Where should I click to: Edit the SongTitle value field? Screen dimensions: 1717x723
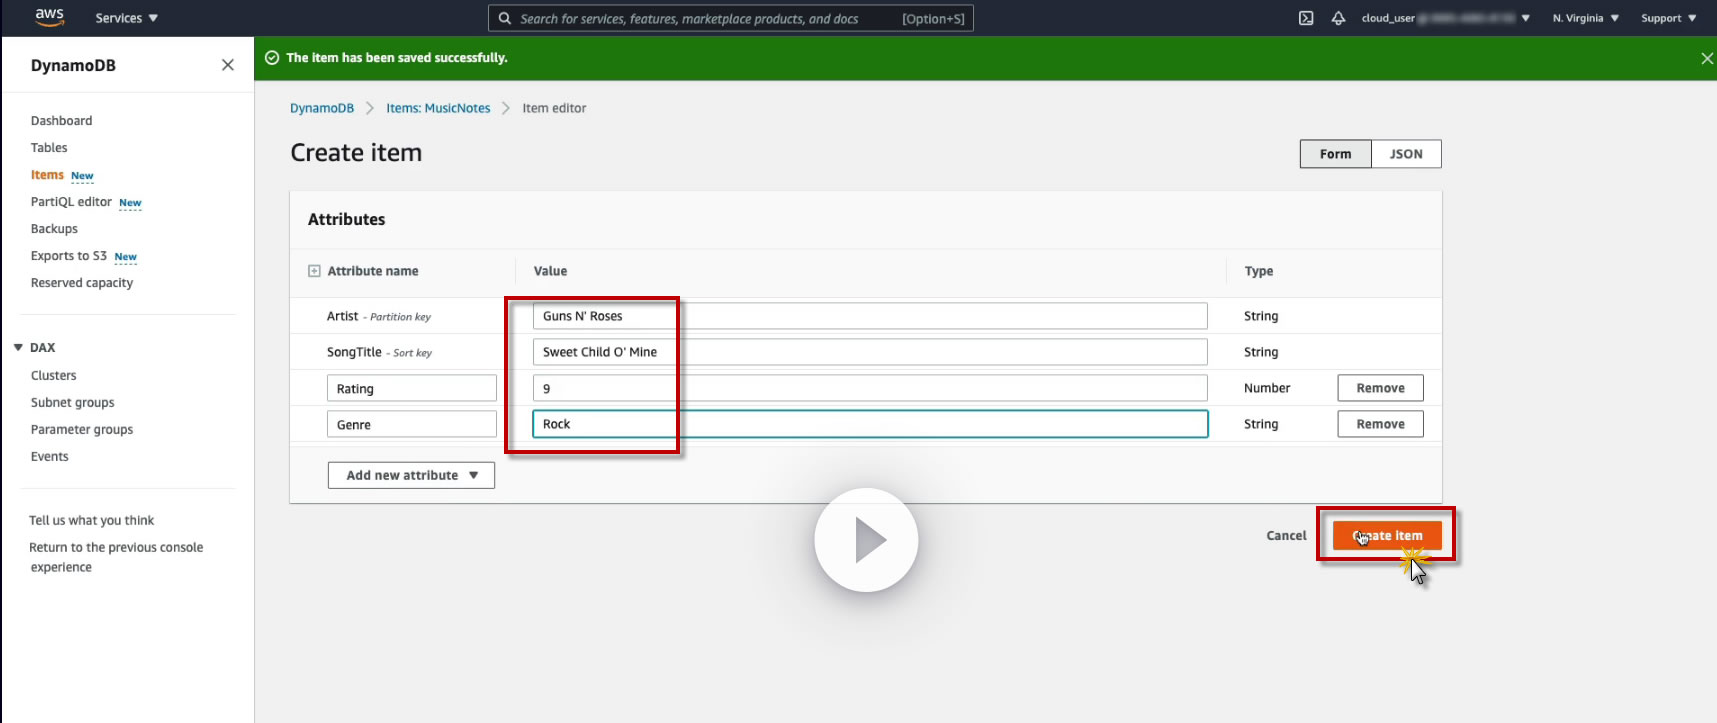[x=870, y=352]
